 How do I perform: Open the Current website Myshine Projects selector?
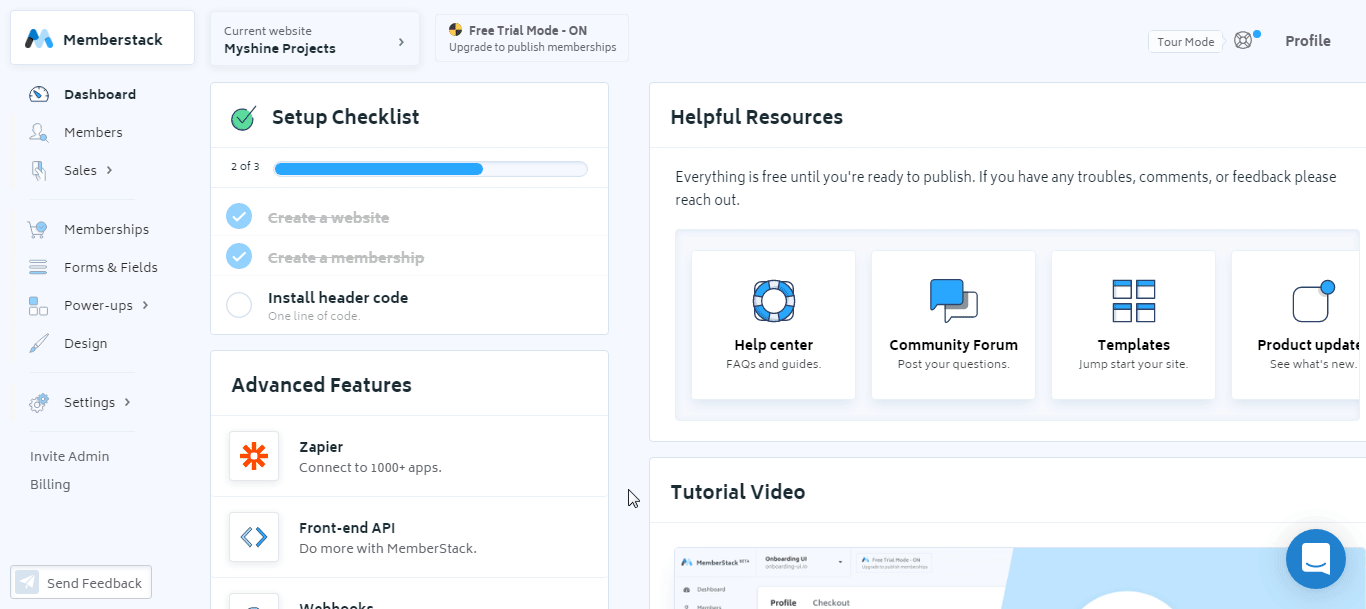point(315,39)
